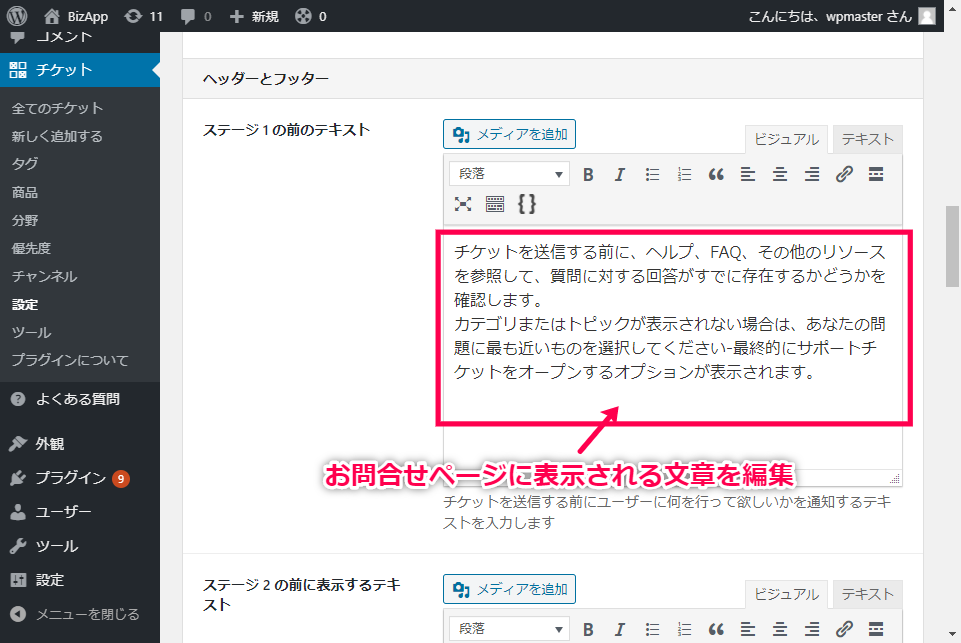Open the WordPress logo menu

[x=17, y=16]
